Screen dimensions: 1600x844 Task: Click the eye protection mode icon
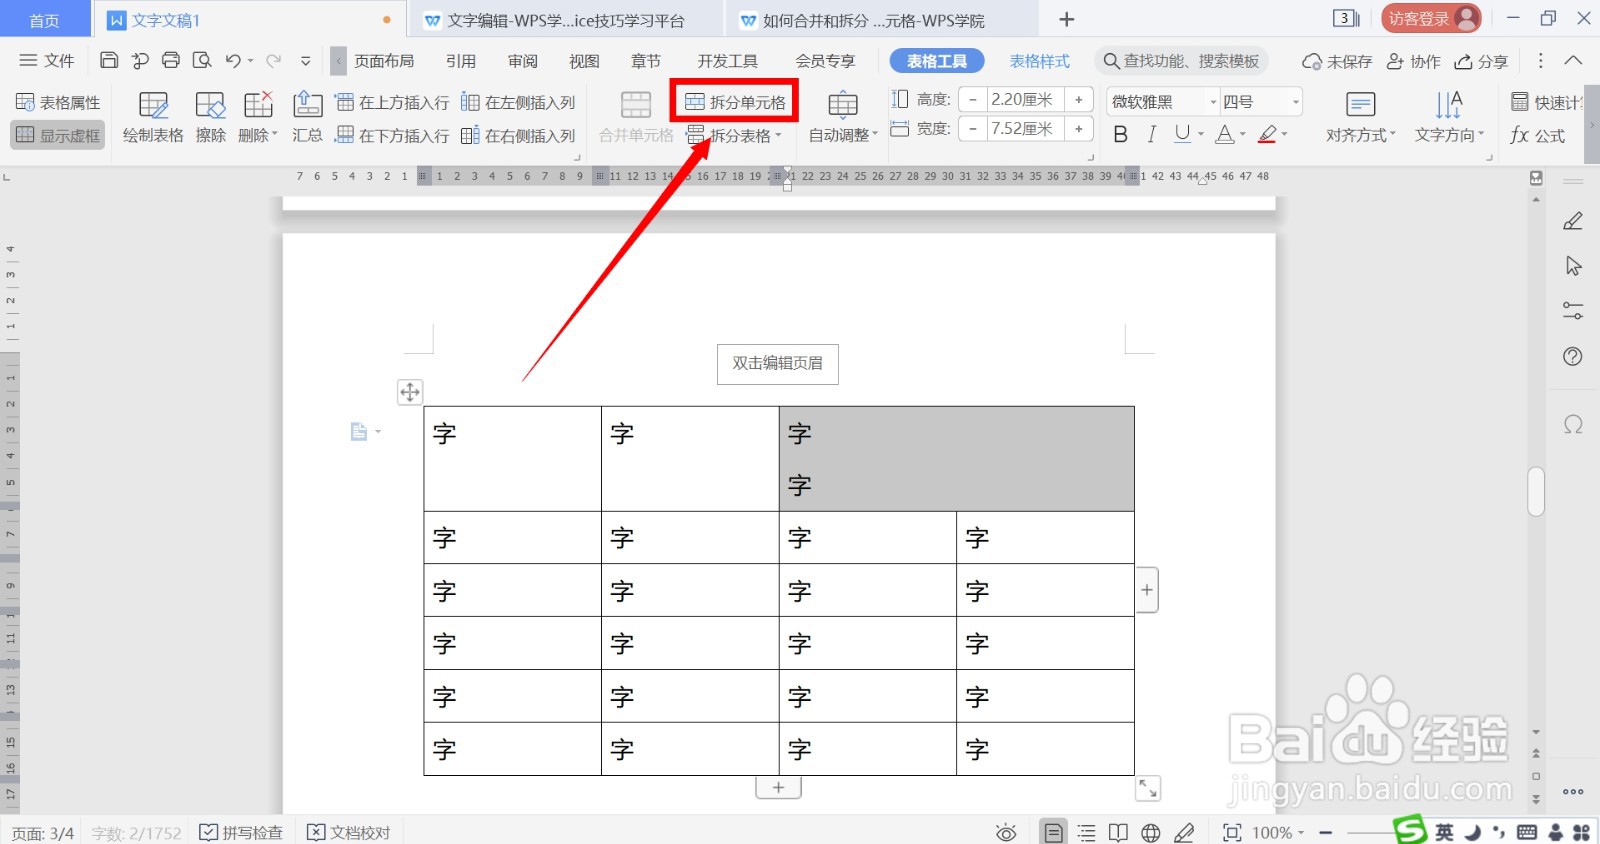click(x=1006, y=833)
